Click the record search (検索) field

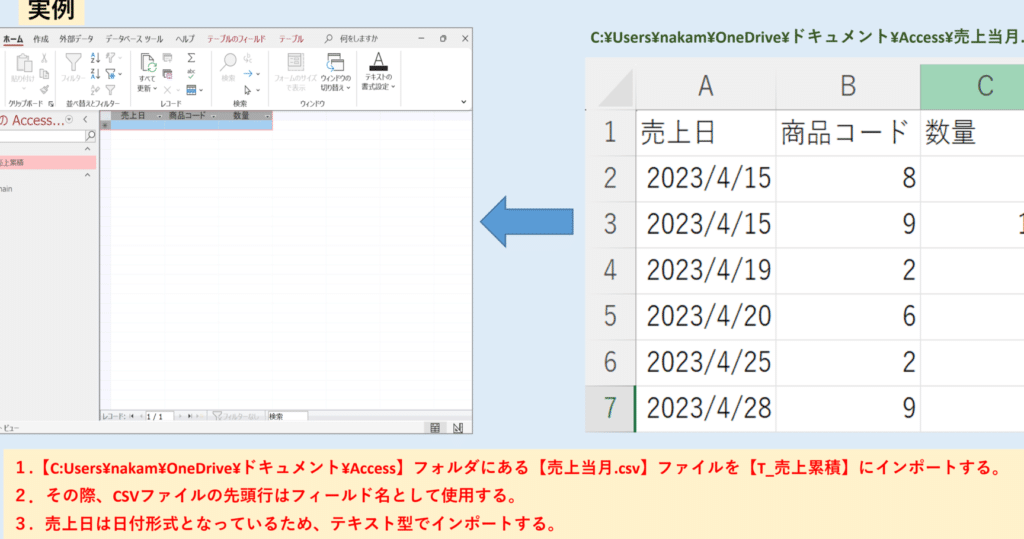pos(286,416)
